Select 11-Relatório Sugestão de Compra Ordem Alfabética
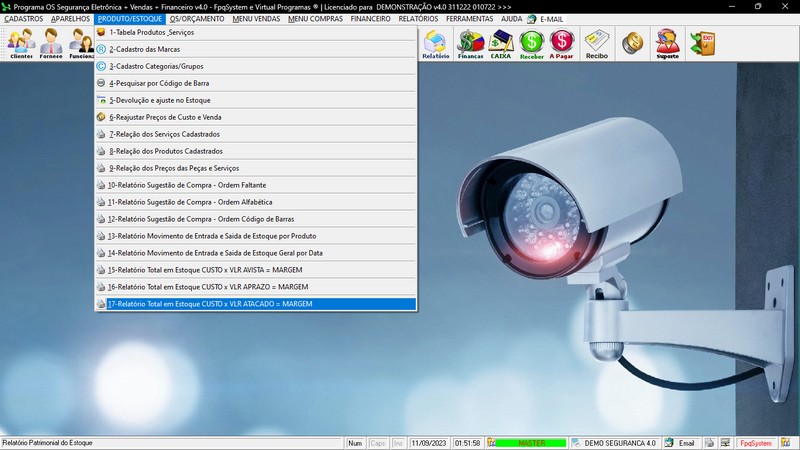800x450 pixels. point(256,202)
